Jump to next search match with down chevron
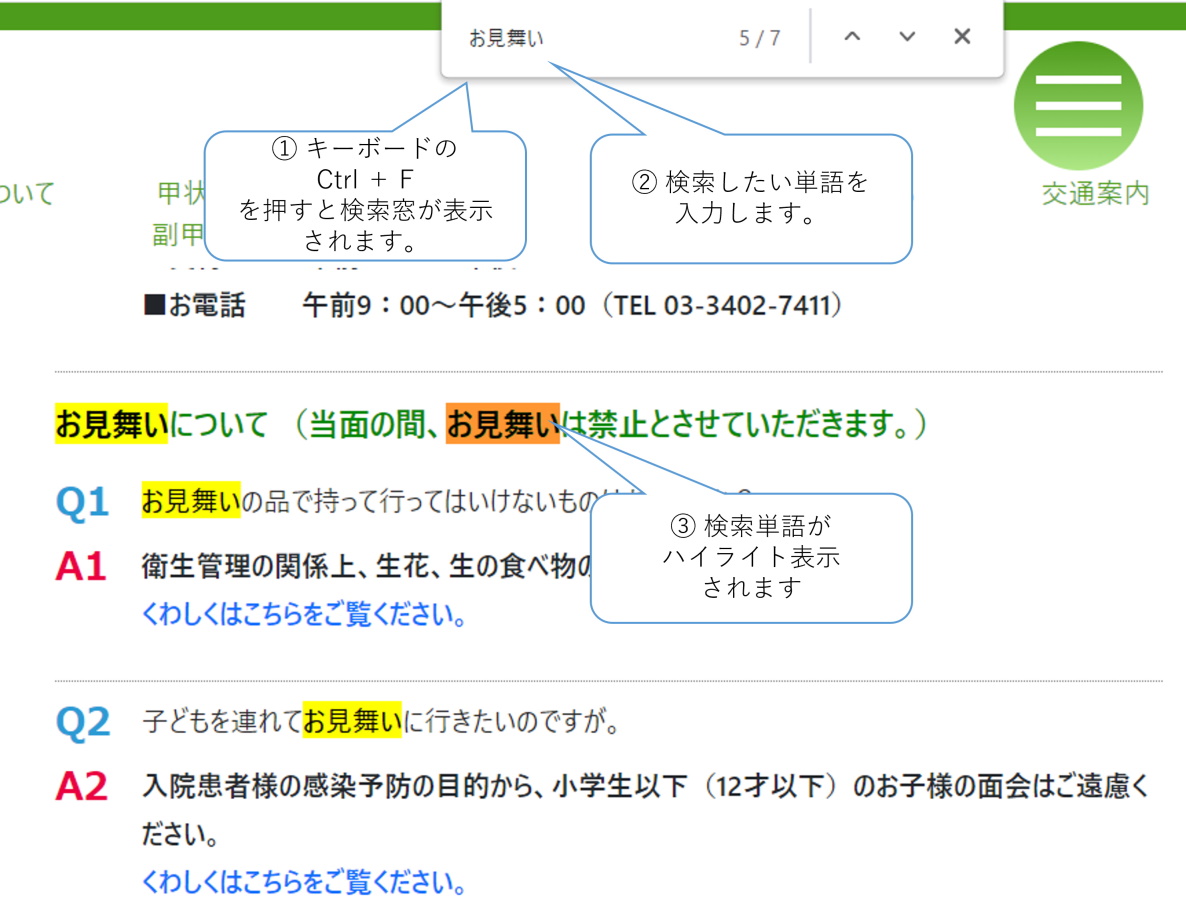 tap(907, 37)
